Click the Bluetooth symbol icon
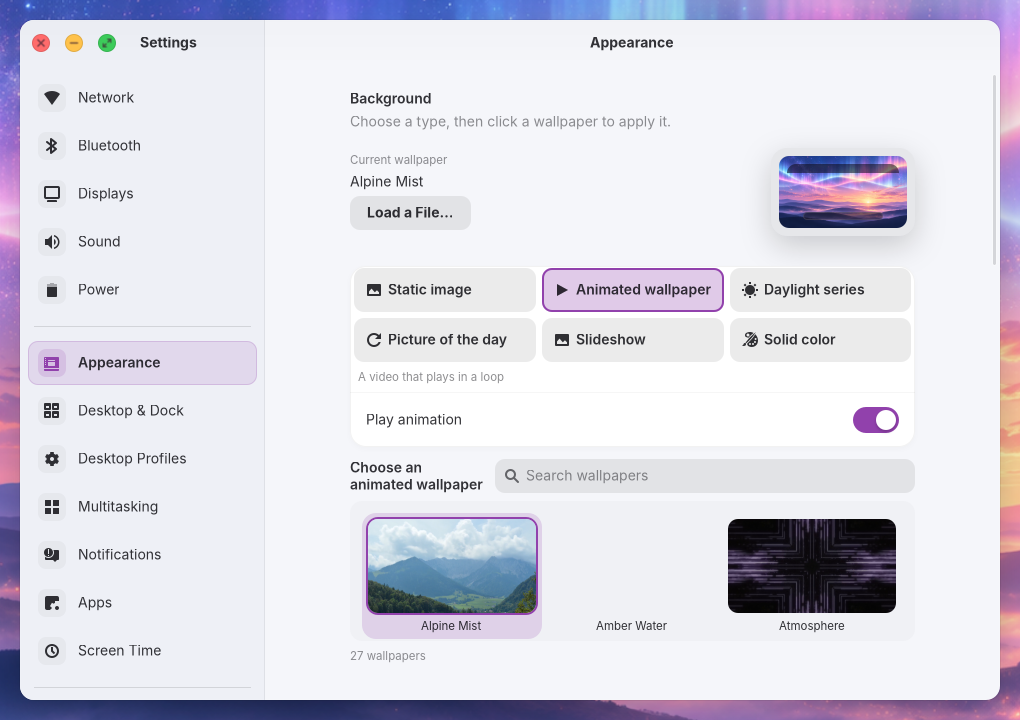Screen dimensions: 1020x720 [52, 146]
